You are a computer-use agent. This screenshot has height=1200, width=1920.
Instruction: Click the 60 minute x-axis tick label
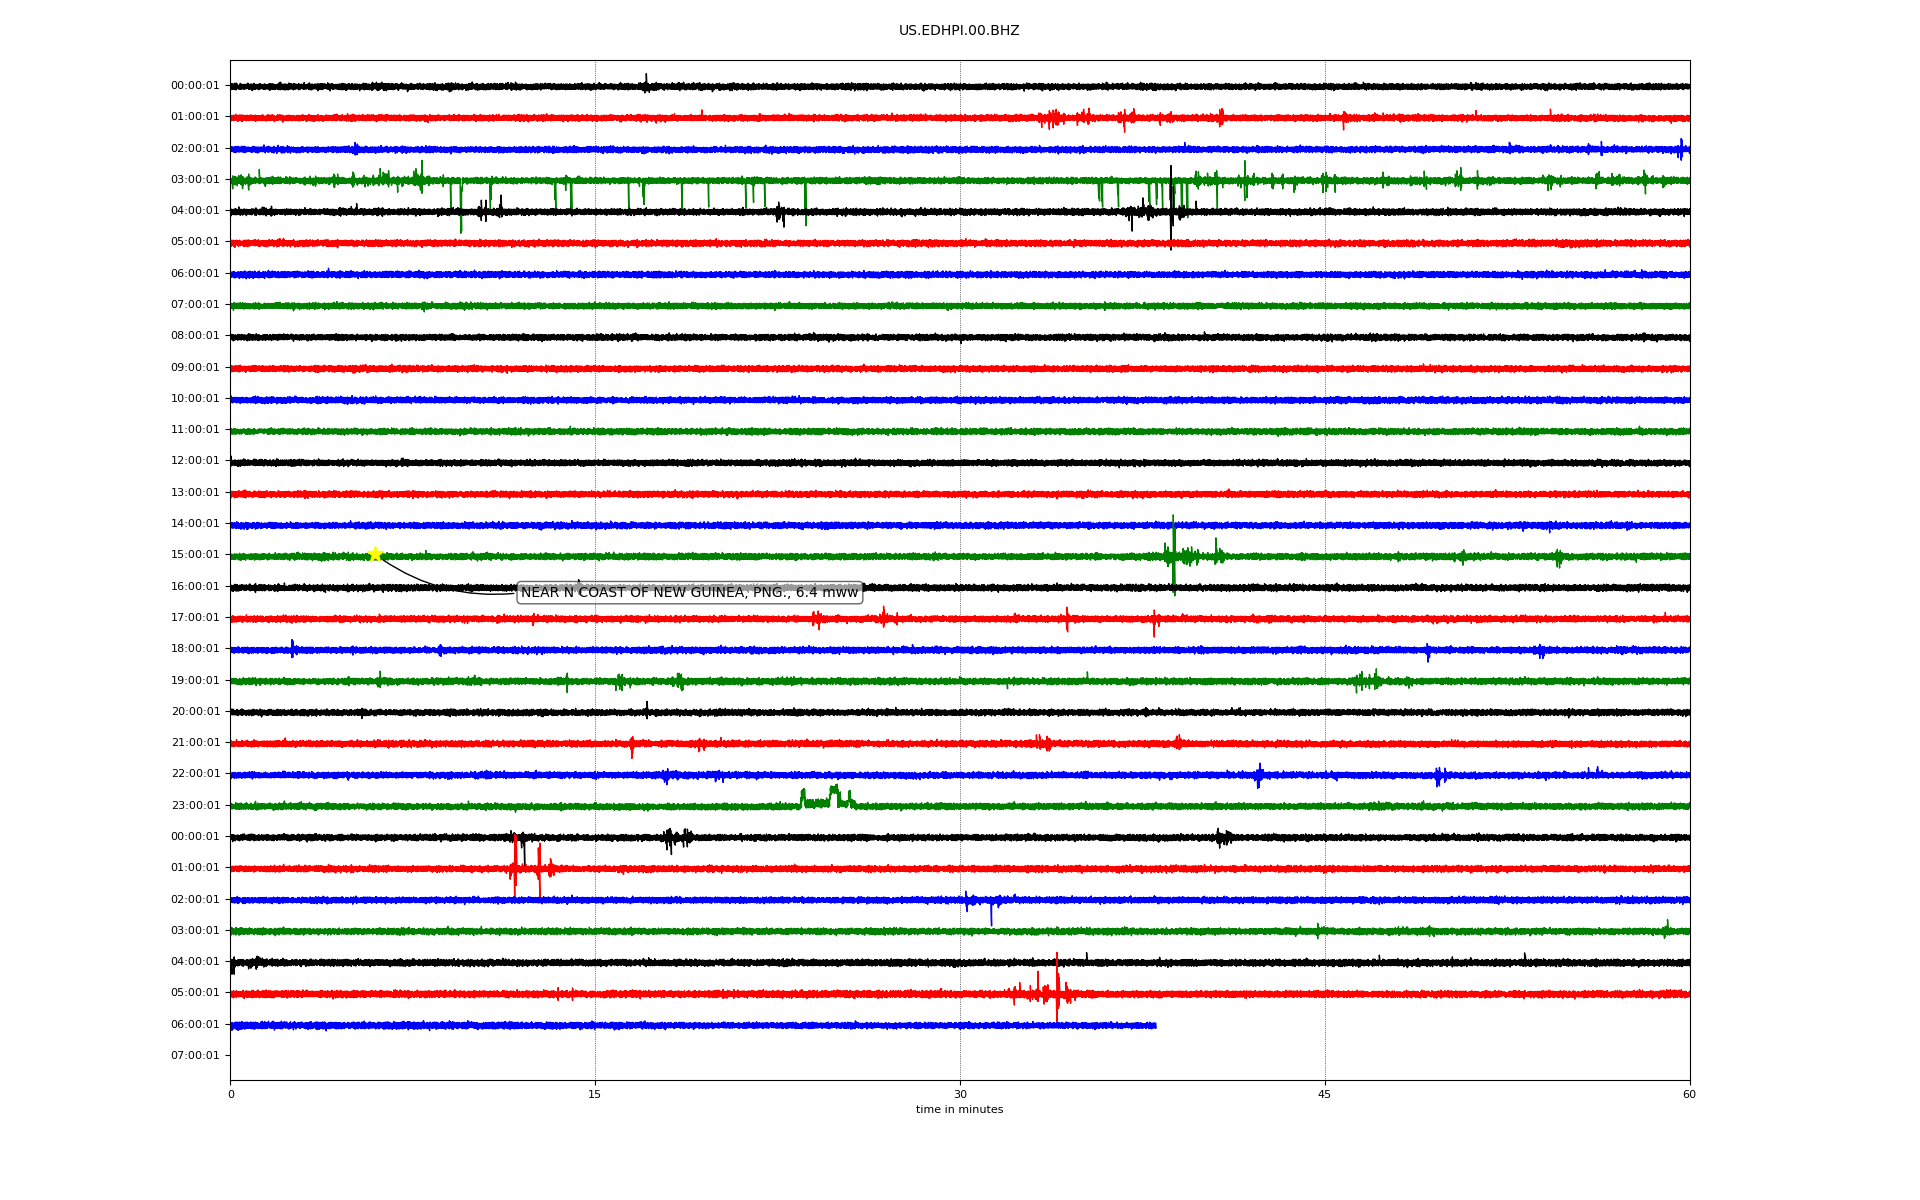1689,1094
